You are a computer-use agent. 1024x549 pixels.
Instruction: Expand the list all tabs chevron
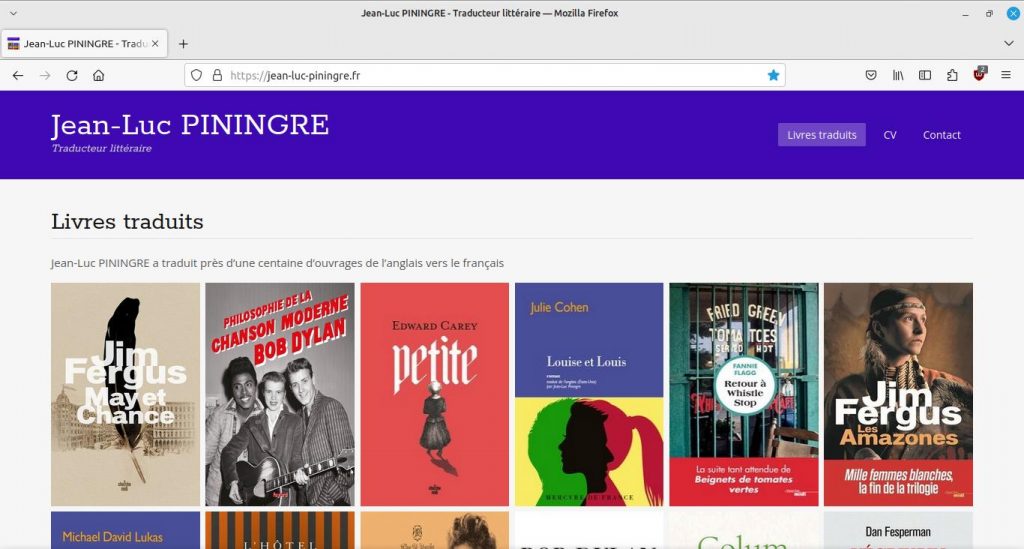pyautogui.click(x=1008, y=44)
